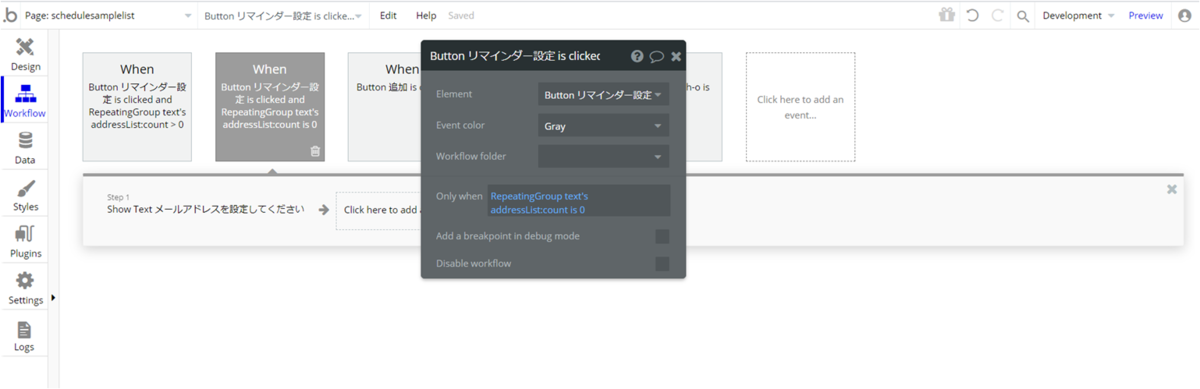The image size is (1200, 389).
Task: Click the Bubble logo icon
Action: pyautogui.click(x=10, y=15)
